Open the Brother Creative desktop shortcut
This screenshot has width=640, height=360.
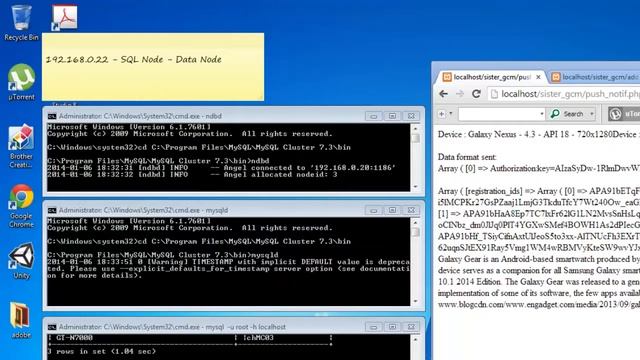21,146
